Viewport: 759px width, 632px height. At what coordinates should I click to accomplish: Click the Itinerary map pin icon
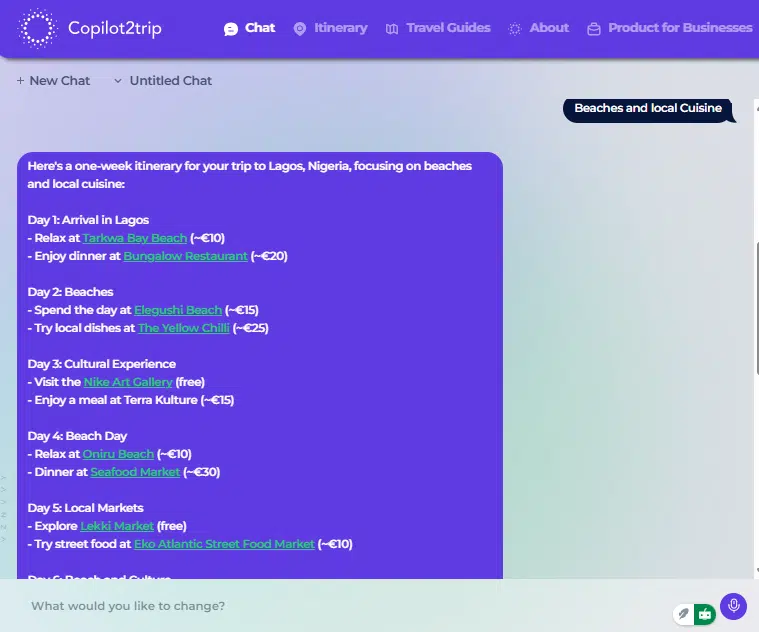tap(300, 29)
